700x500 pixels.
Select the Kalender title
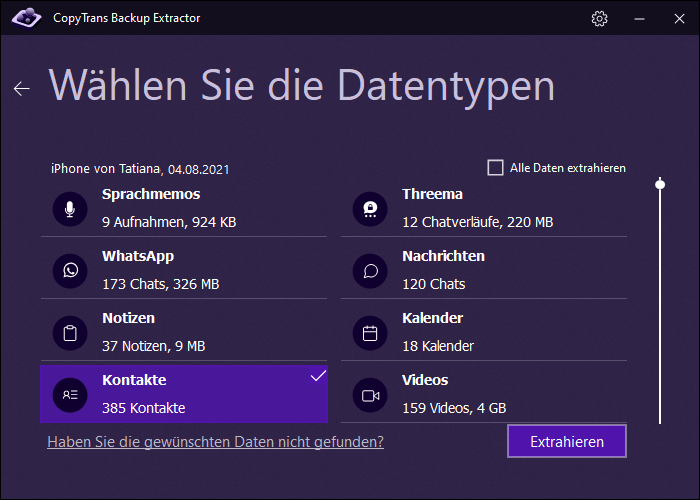tap(432, 318)
